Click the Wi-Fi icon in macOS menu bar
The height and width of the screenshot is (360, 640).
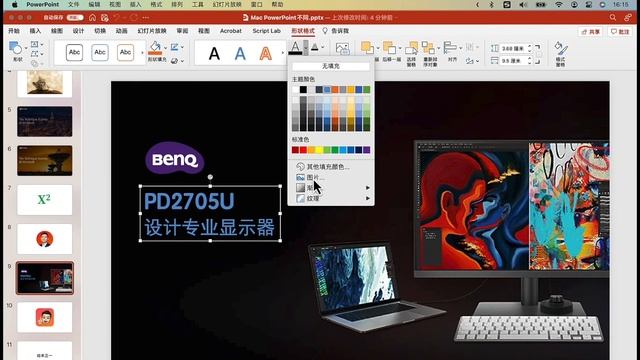coord(559,4)
